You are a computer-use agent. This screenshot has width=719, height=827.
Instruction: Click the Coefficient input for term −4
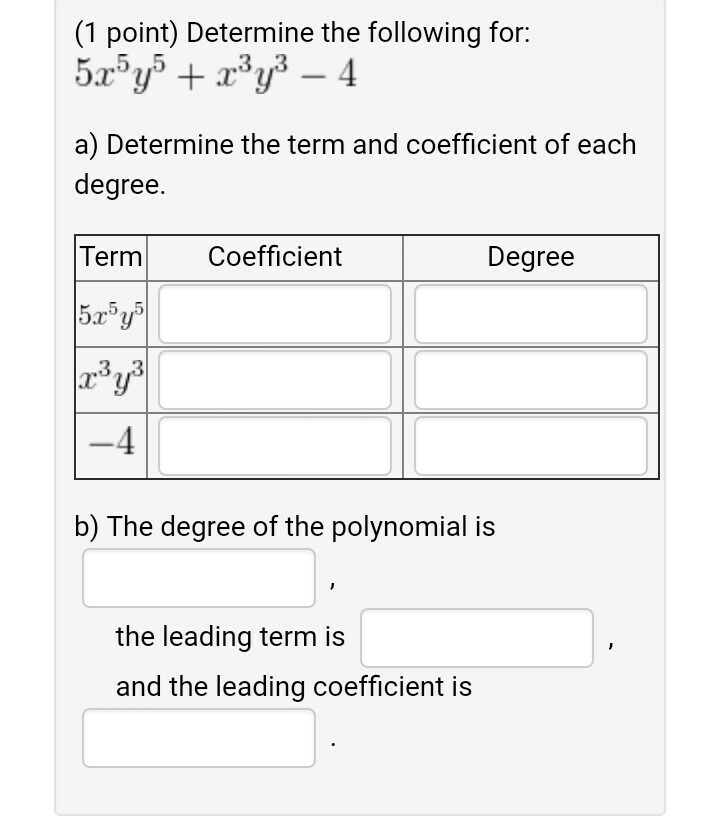[x=274, y=444]
